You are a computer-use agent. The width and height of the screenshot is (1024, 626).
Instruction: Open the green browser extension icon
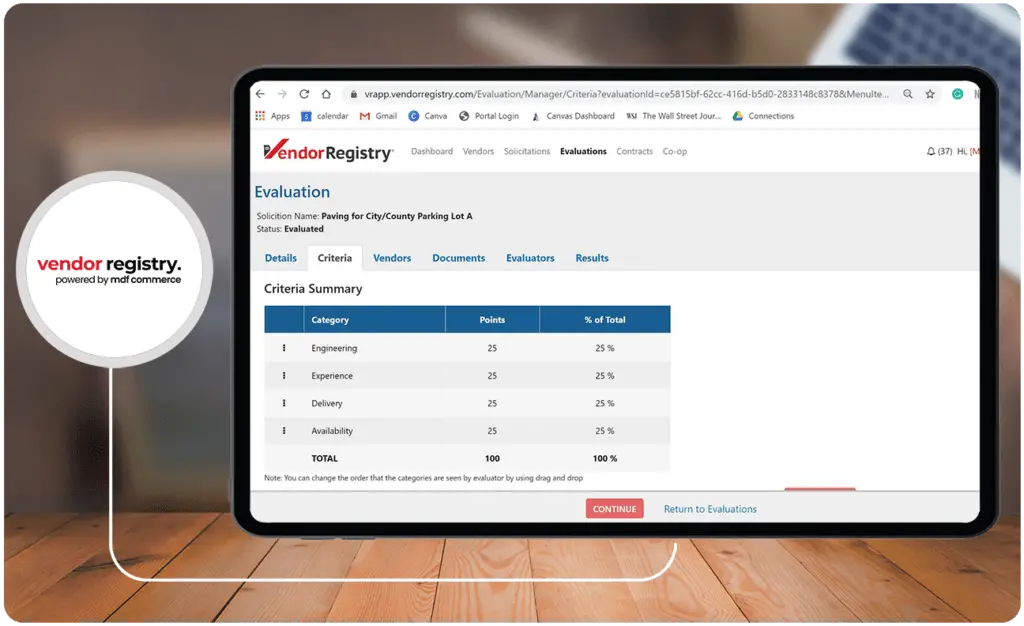[x=957, y=94]
